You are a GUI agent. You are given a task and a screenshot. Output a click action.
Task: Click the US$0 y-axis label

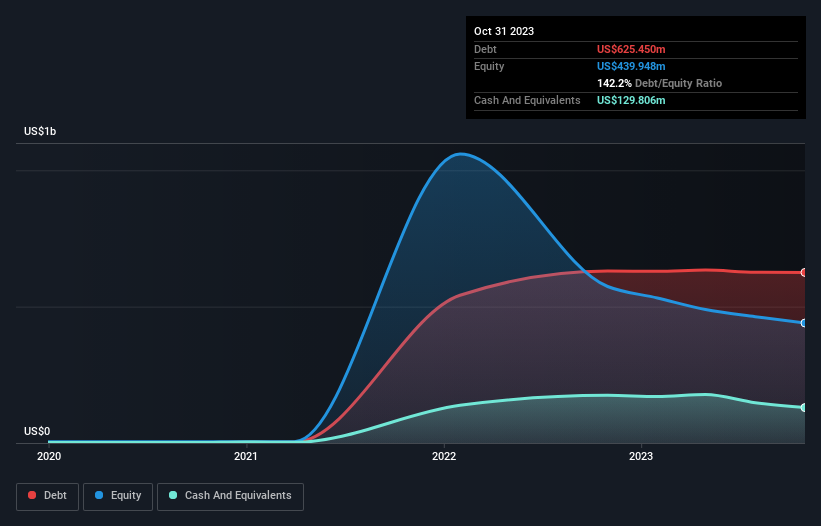[37, 431]
